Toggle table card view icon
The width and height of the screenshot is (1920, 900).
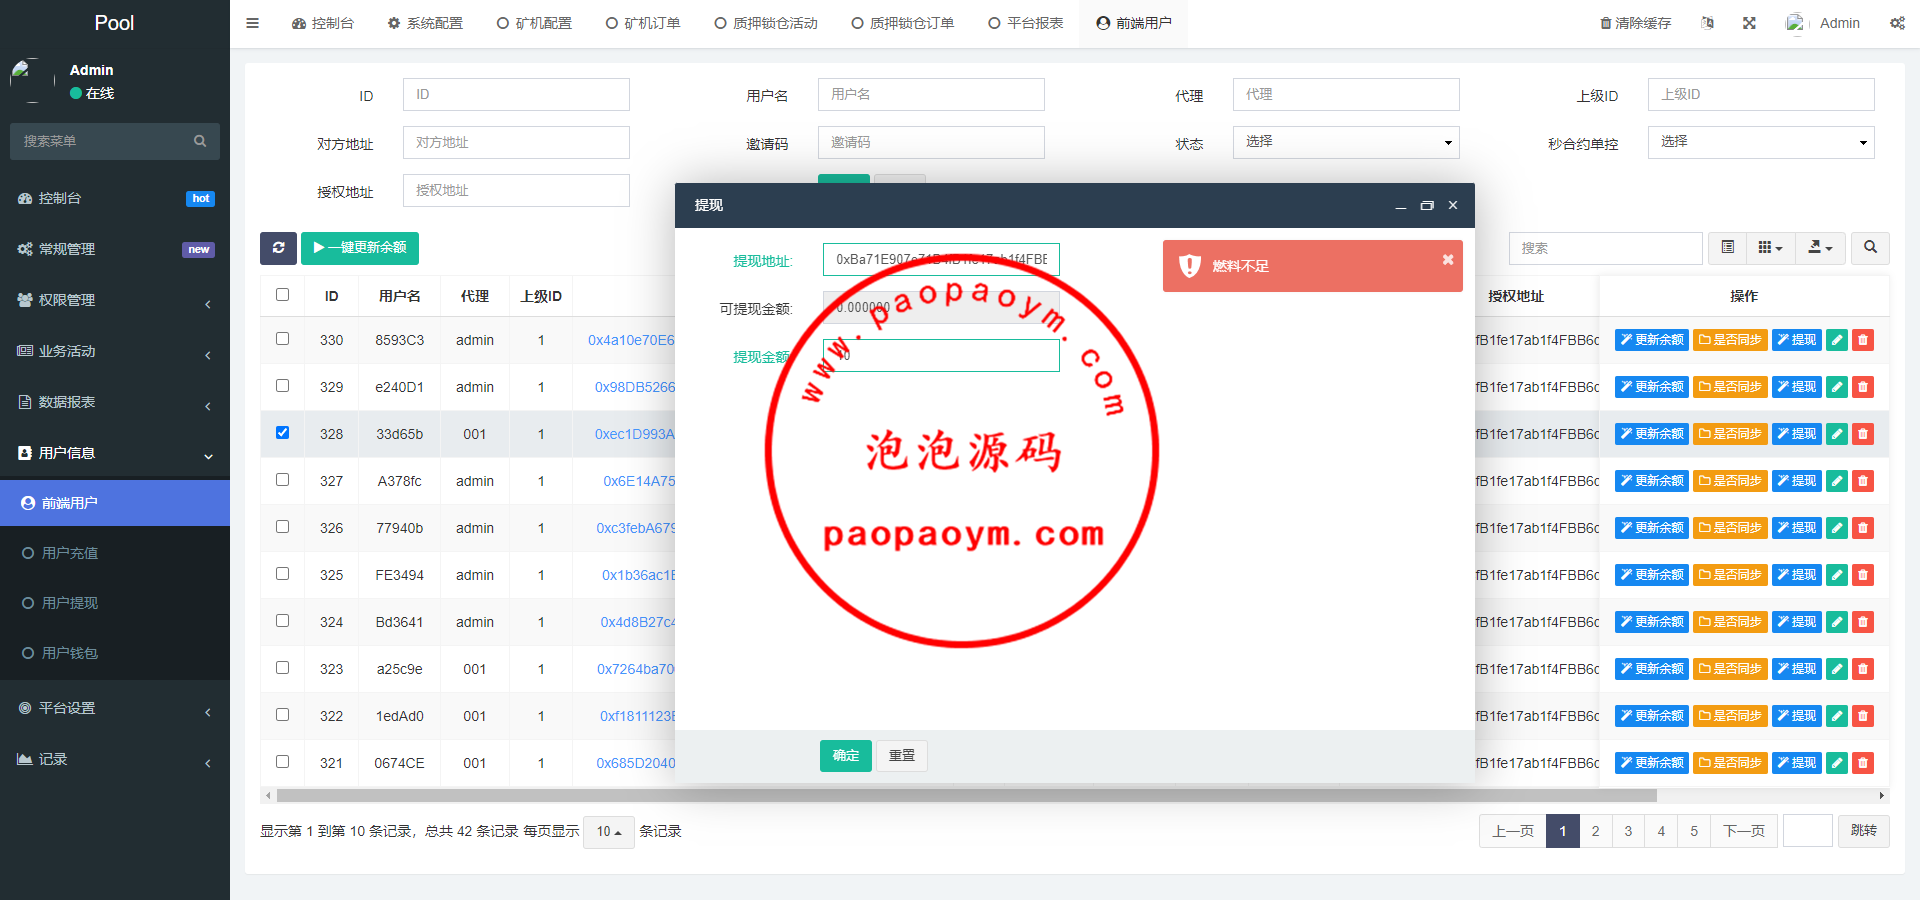coord(1727,248)
